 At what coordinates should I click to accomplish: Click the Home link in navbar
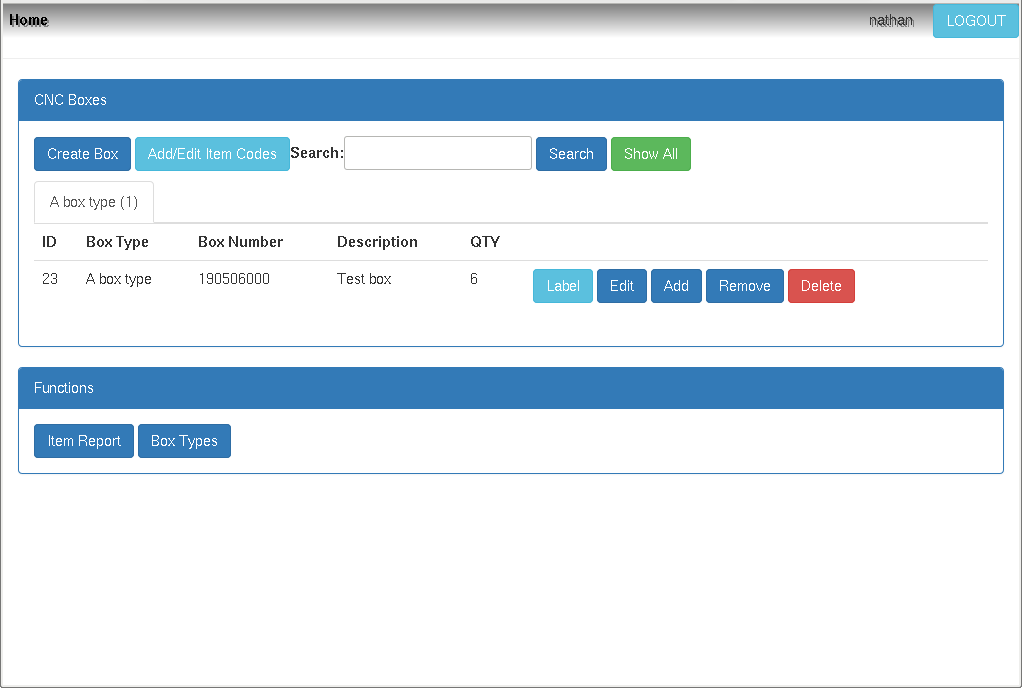tap(28, 20)
